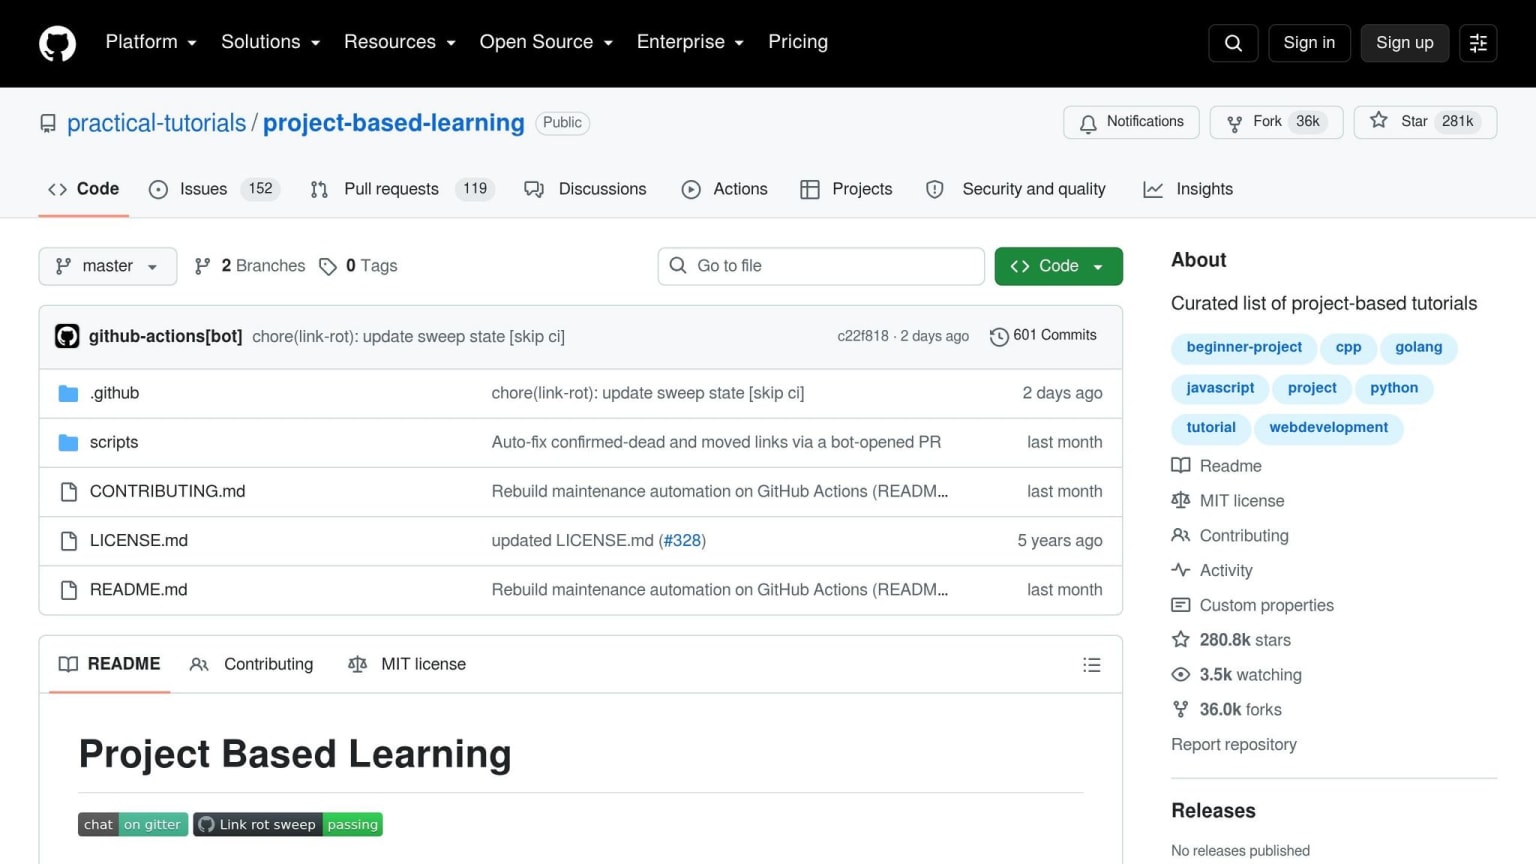The image size is (1536, 864).
Task: Expand the Open Source menu
Action: [x=546, y=42]
